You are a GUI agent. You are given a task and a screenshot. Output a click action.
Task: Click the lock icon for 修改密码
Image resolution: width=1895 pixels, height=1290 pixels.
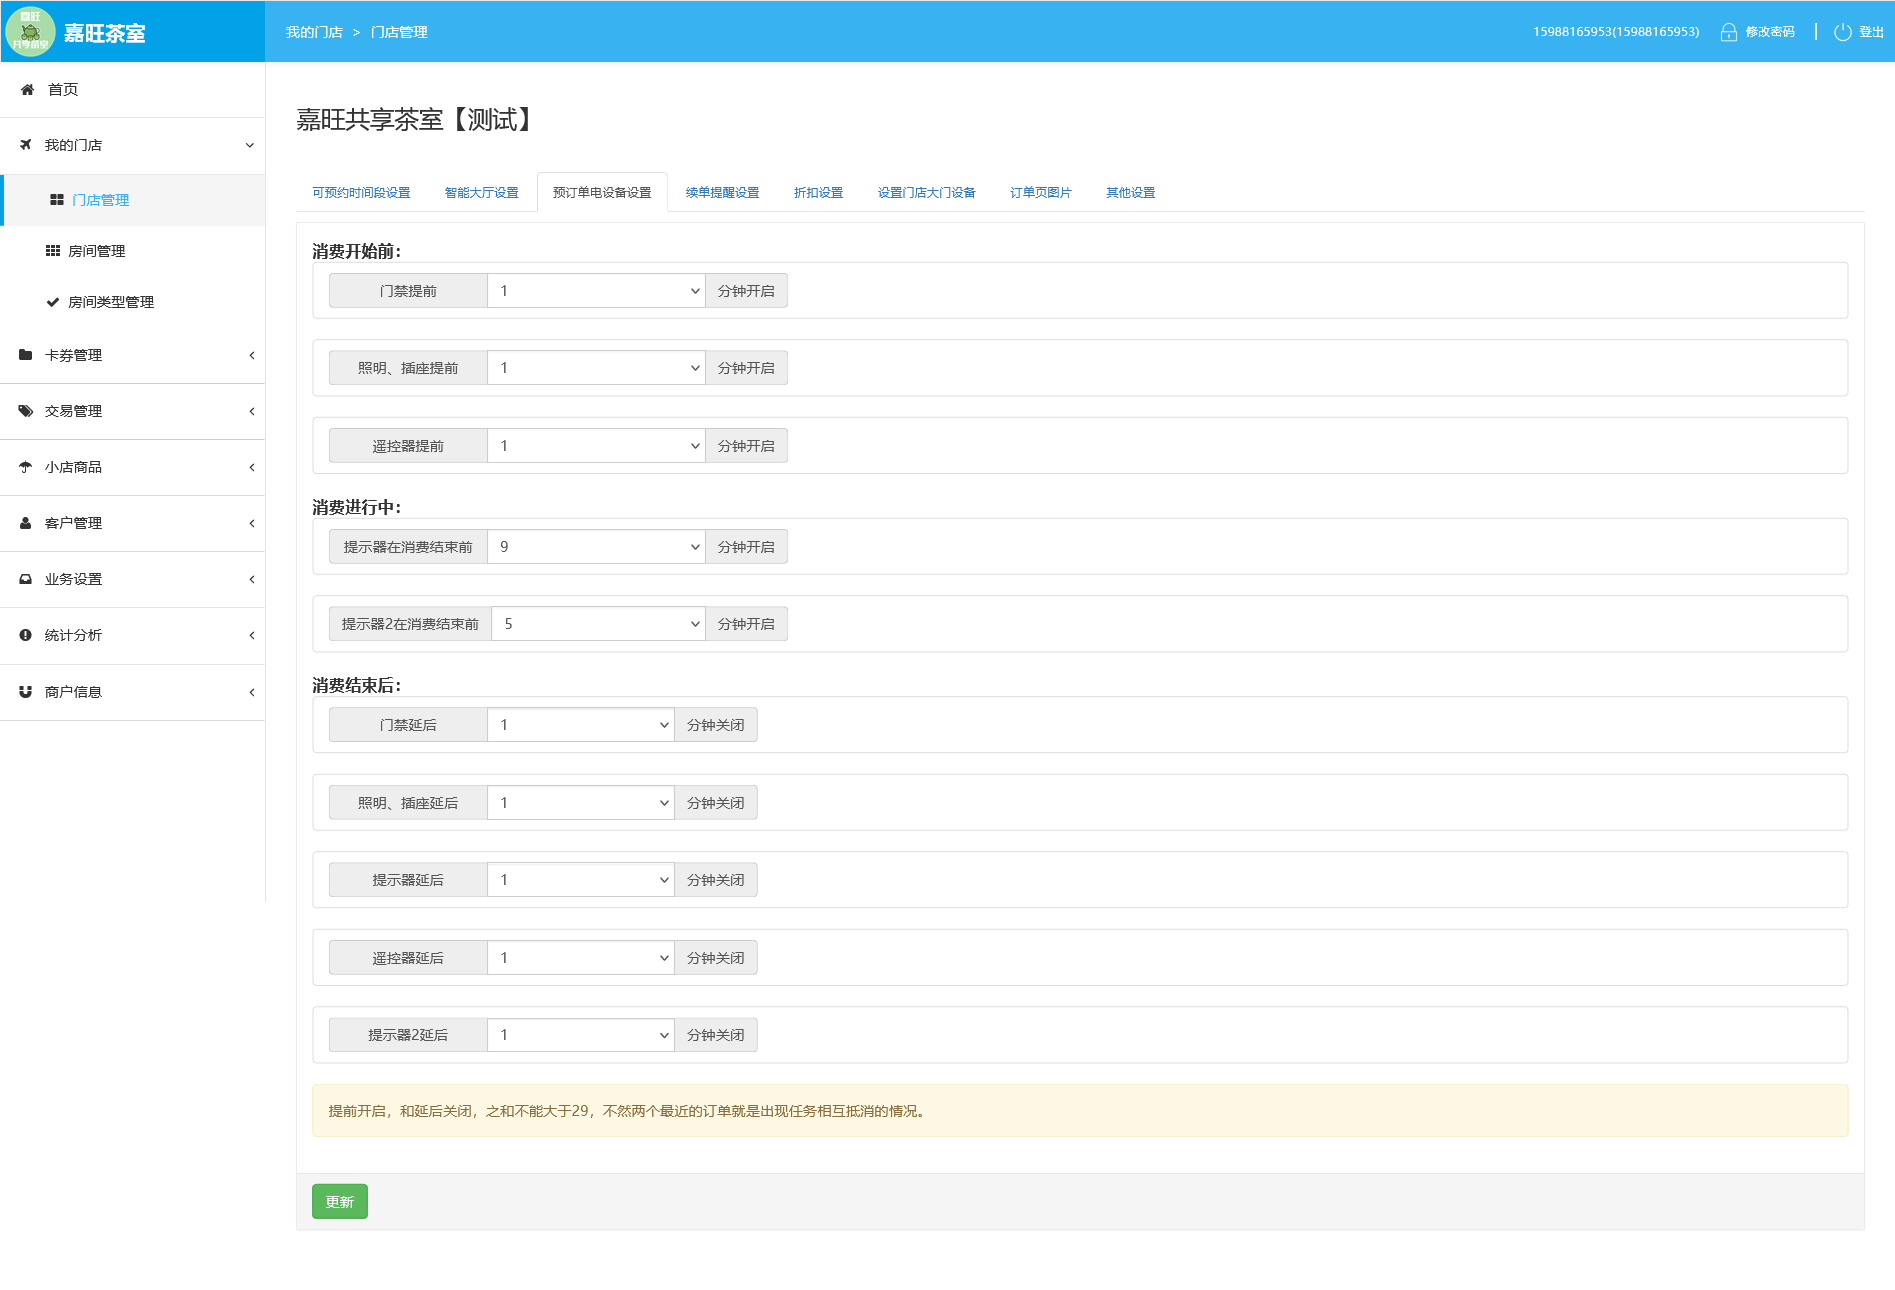1728,32
